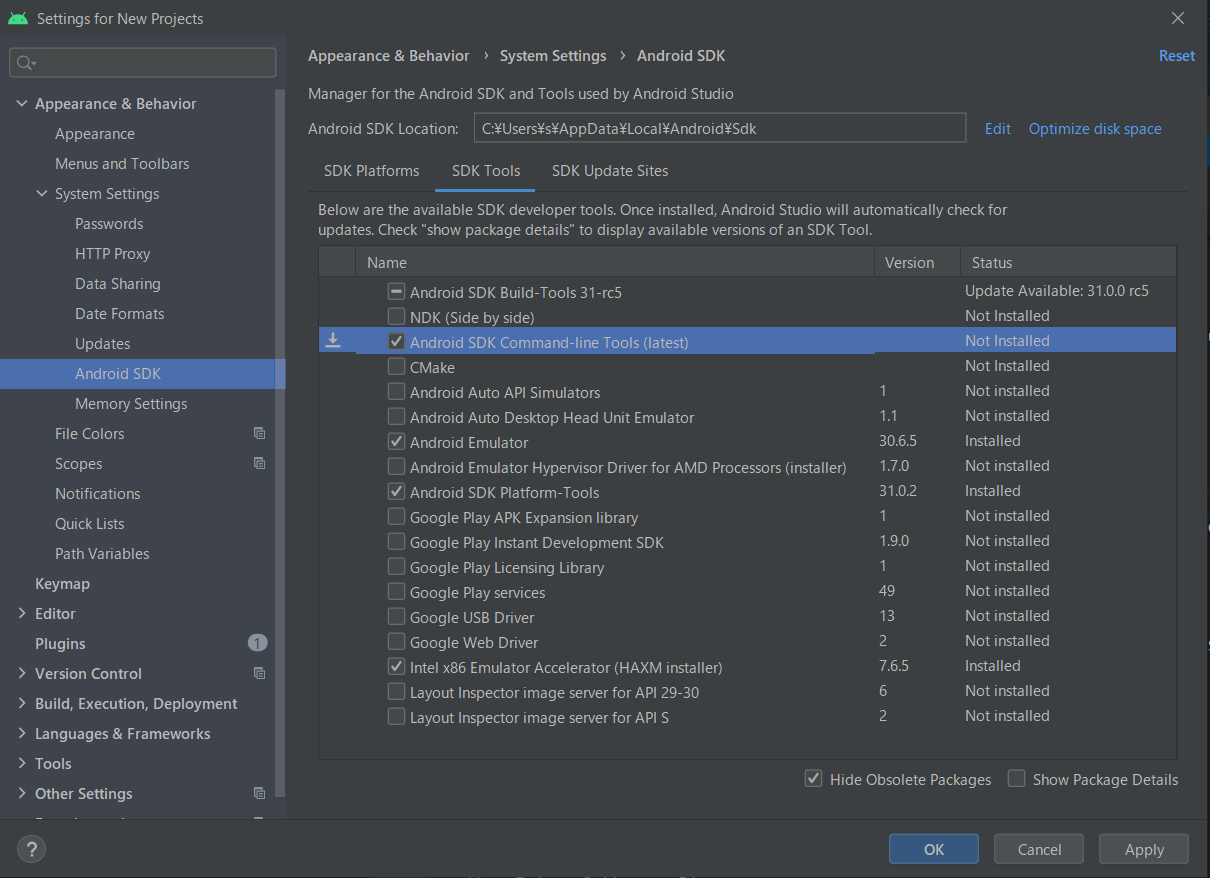Expand the Build, Execution, Deployment arrow
Image resolution: width=1210 pixels, height=878 pixels.
coord(22,703)
